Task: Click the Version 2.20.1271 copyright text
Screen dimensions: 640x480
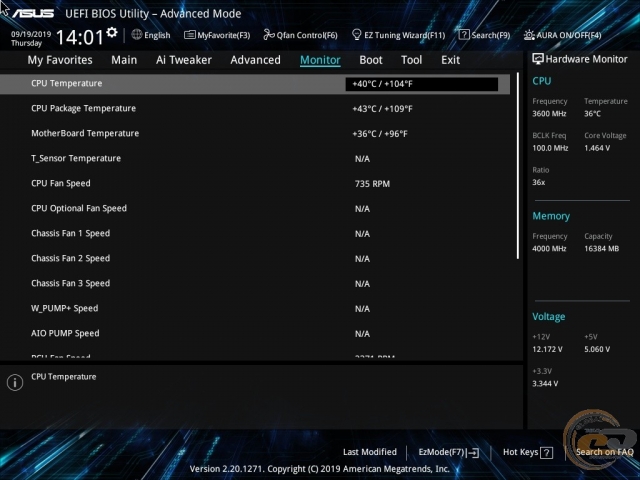Action: [320, 469]
